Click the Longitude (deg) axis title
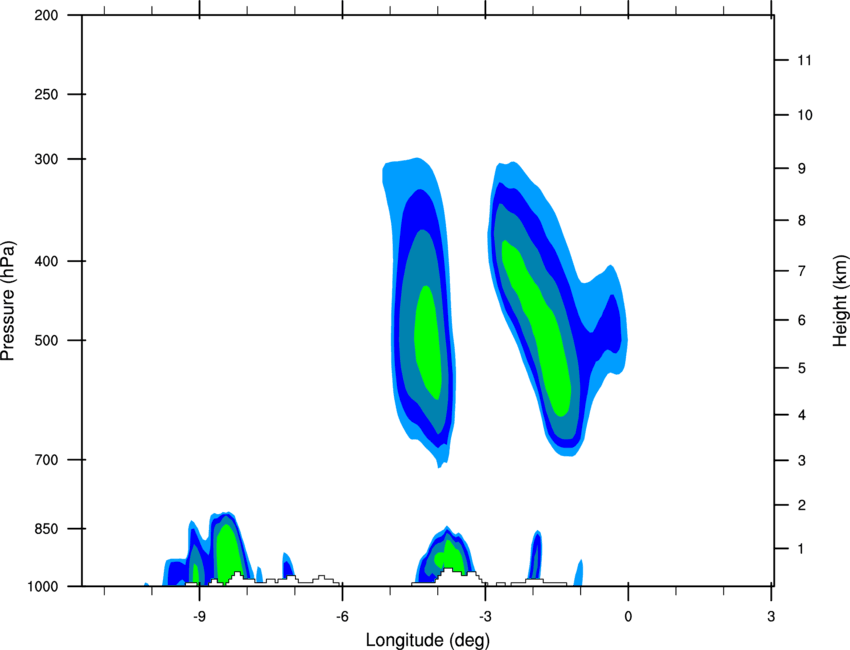850x650 pixels. pyautogui.click(x=428, y=640)
